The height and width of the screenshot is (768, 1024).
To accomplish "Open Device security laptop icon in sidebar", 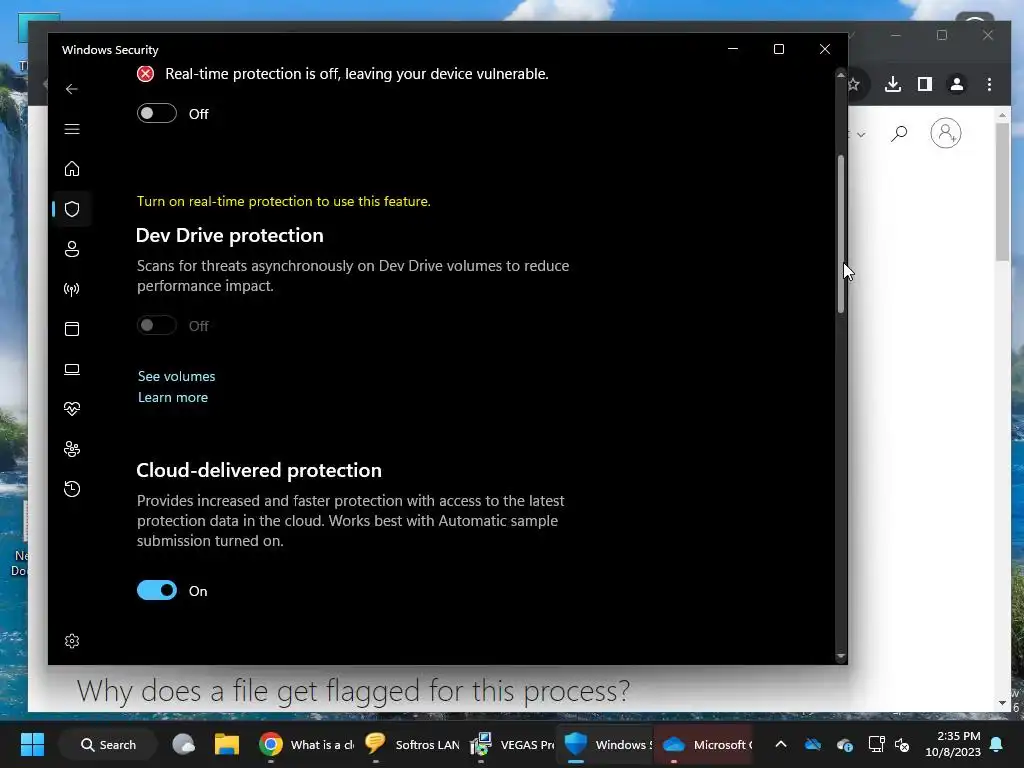I will [x=72, y=369].
